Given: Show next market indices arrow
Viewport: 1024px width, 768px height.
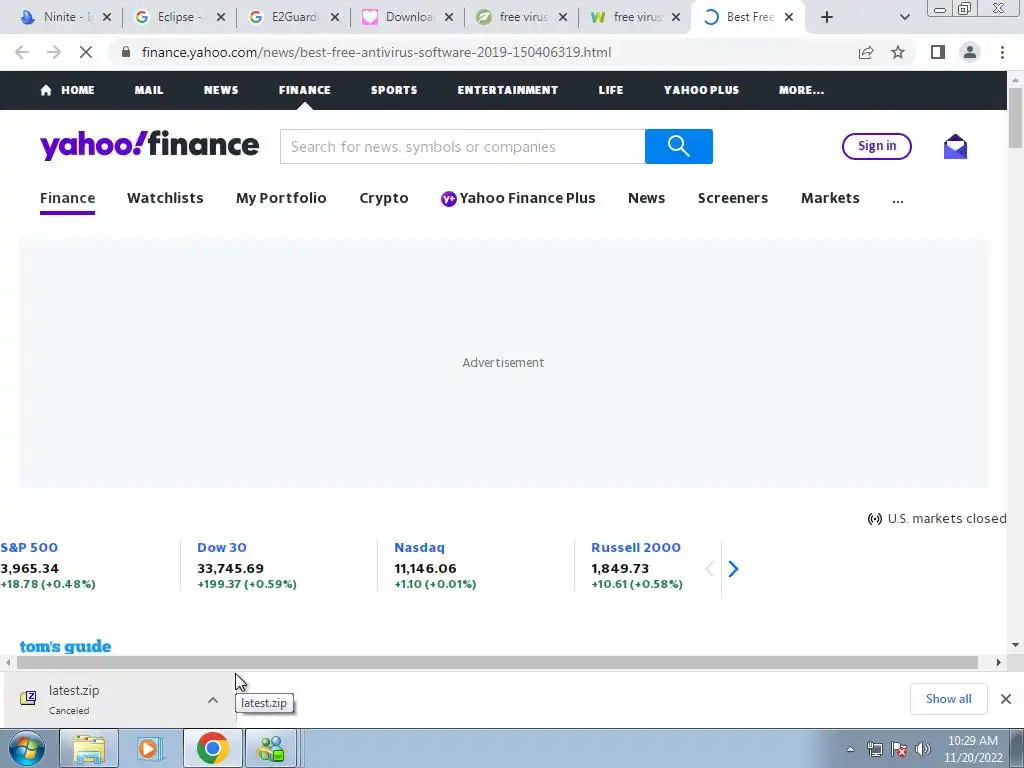Looking at the screenshot, I should click(x=733, y=569).
